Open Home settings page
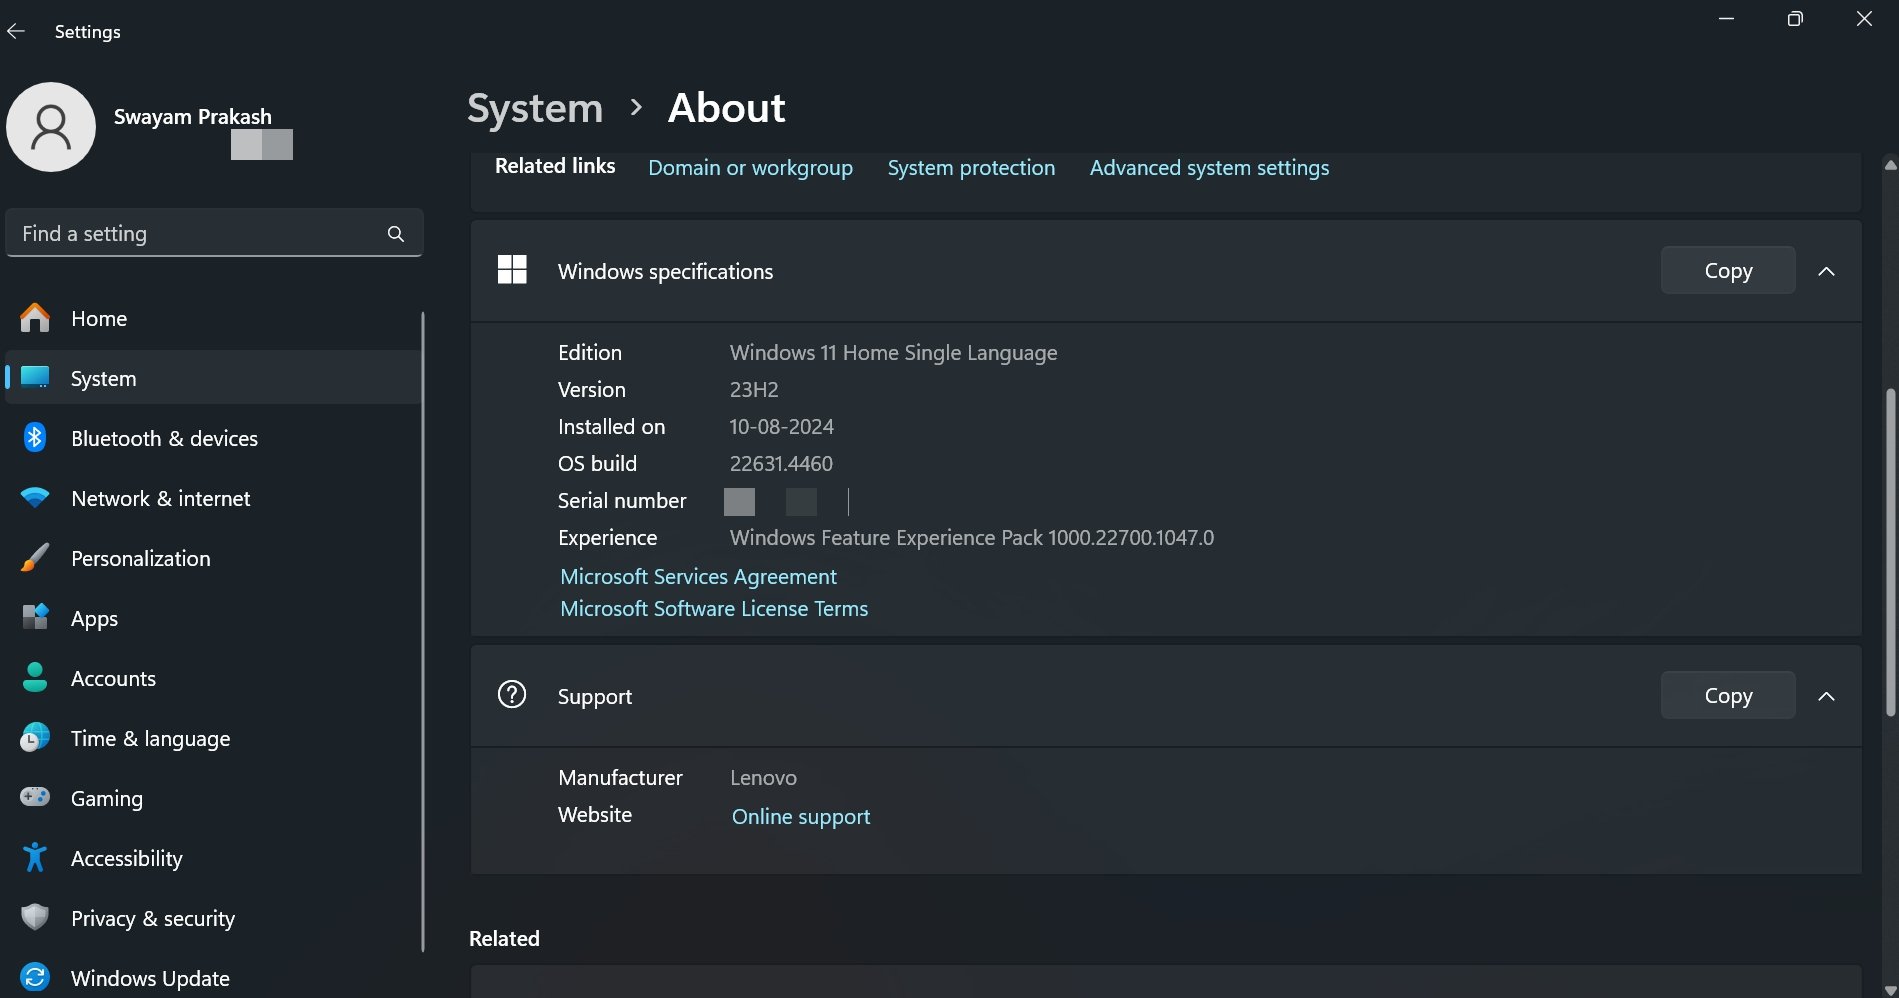 coord(213,318)
